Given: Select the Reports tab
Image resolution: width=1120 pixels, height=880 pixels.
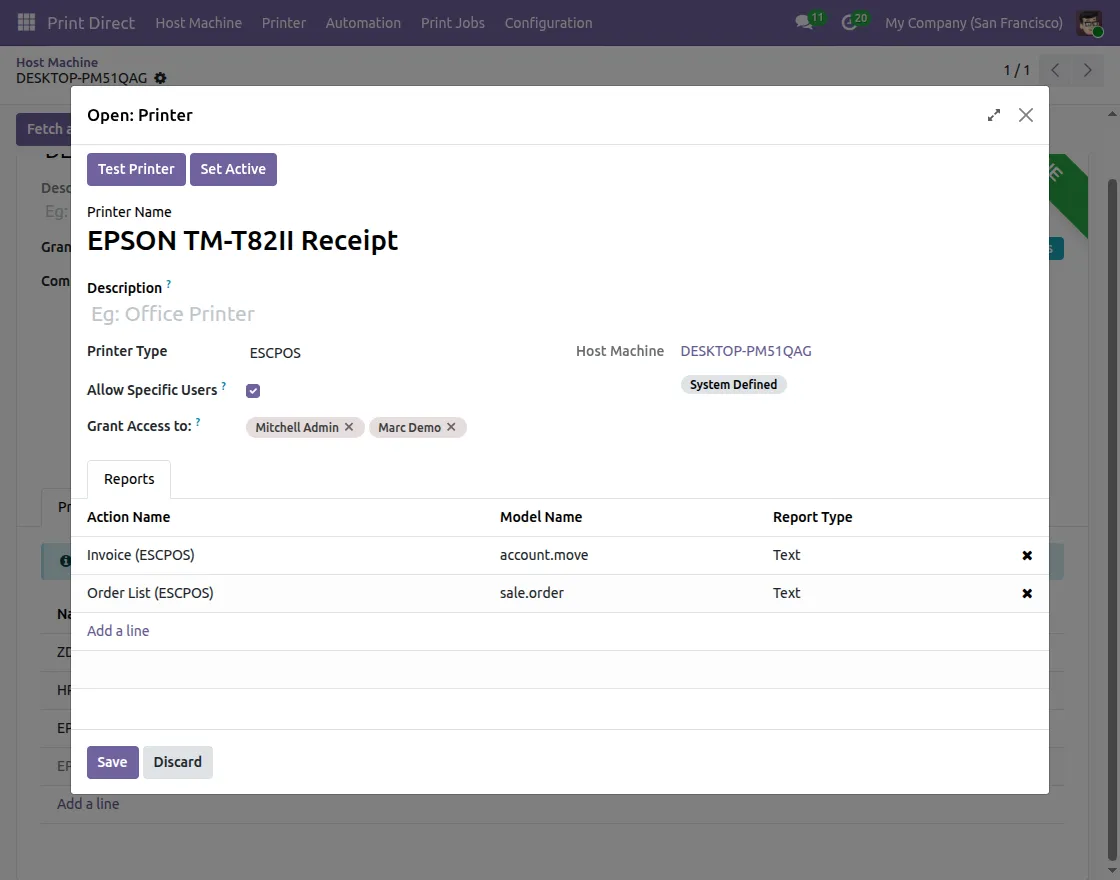Looking at the screenshot, I should [129, 479].
